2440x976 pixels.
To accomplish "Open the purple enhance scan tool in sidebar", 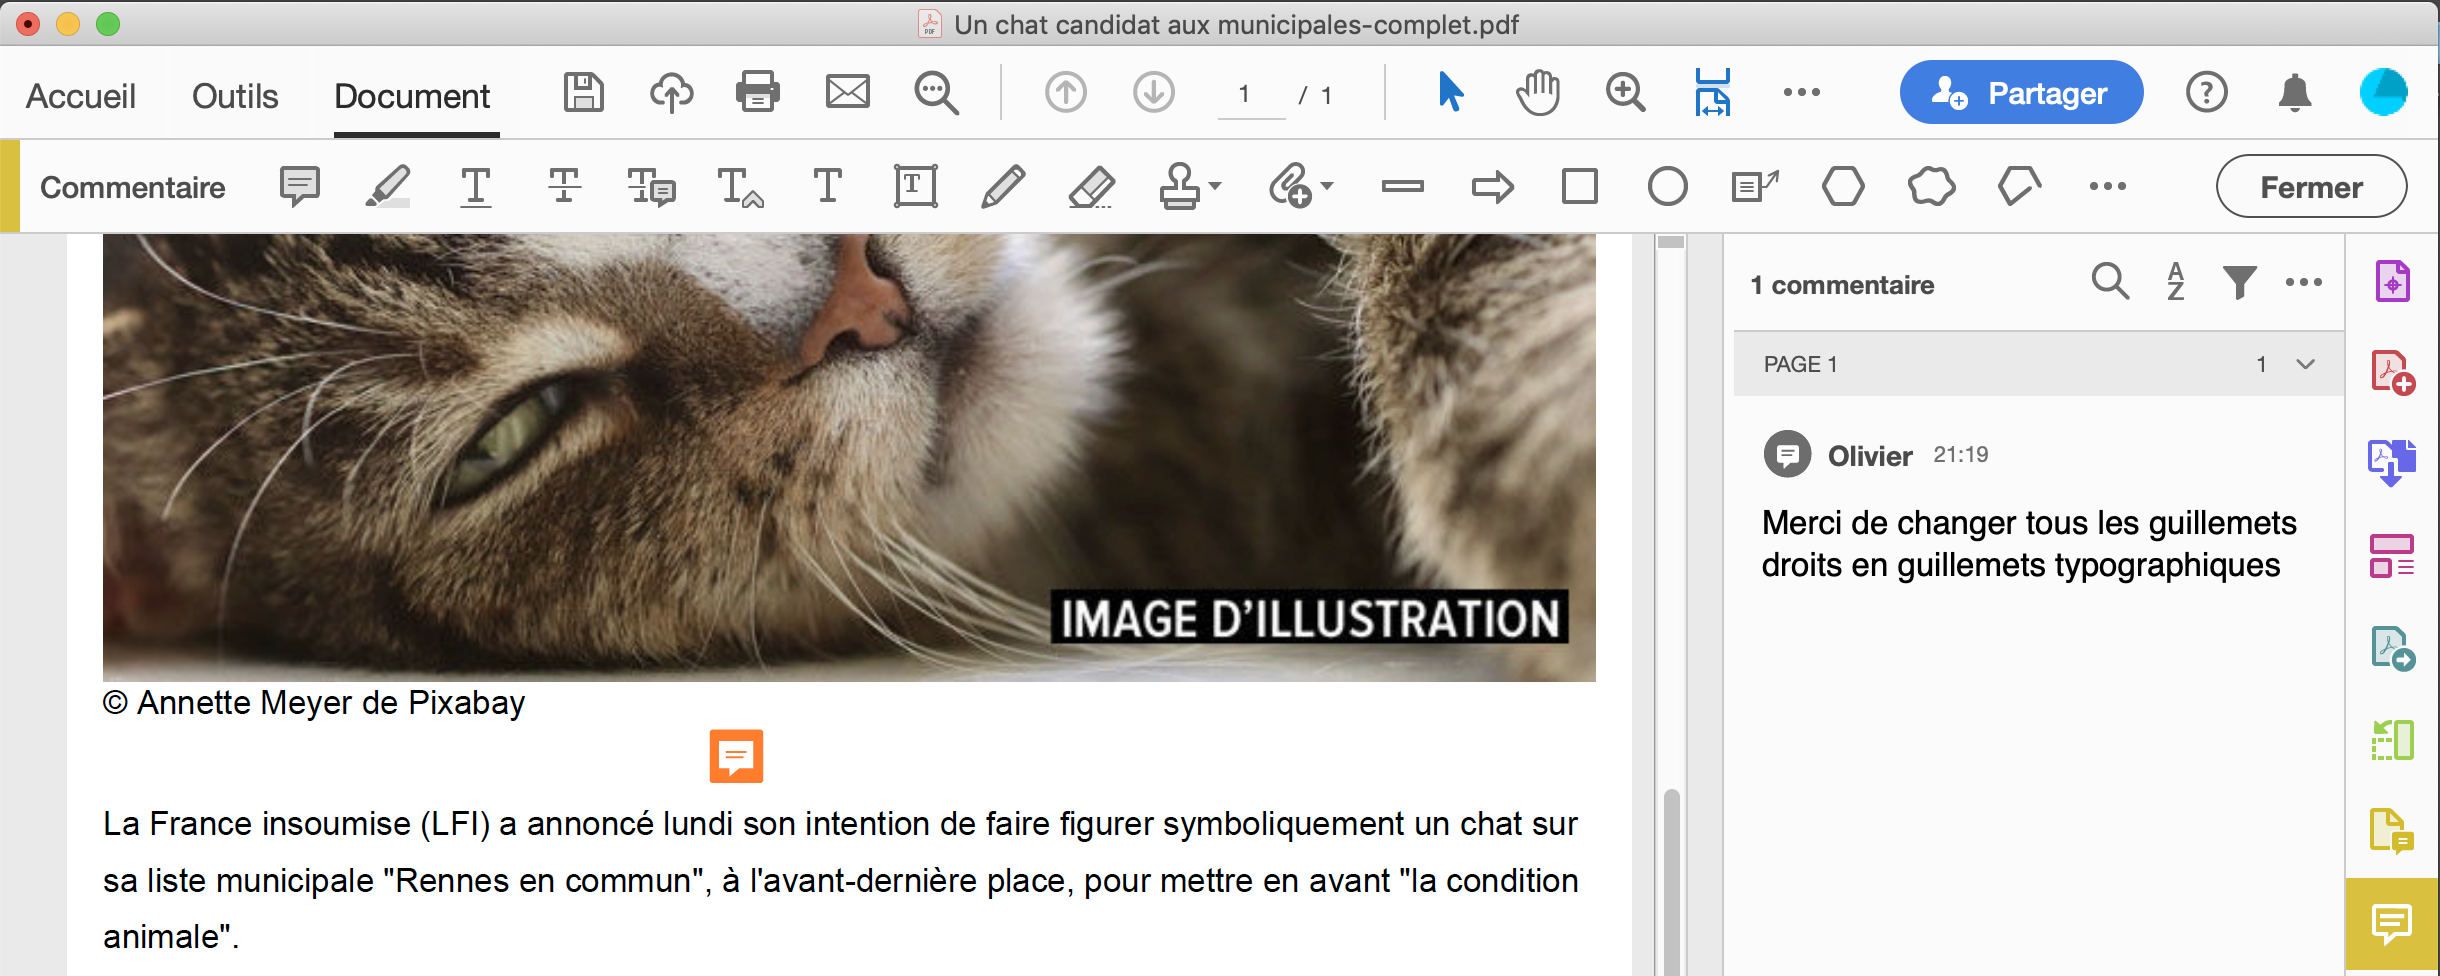I will point(2393,283).
